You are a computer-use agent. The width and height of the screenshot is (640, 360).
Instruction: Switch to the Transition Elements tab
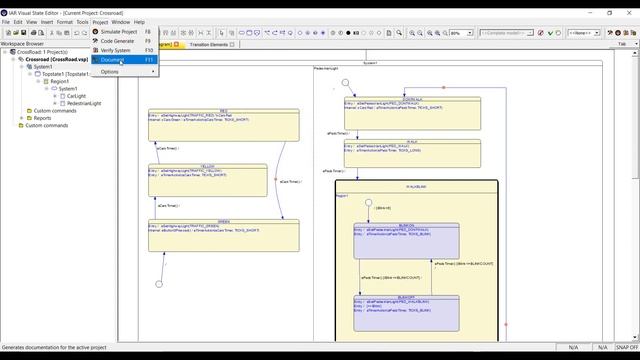pyautogui.click(x=209, y=44)
